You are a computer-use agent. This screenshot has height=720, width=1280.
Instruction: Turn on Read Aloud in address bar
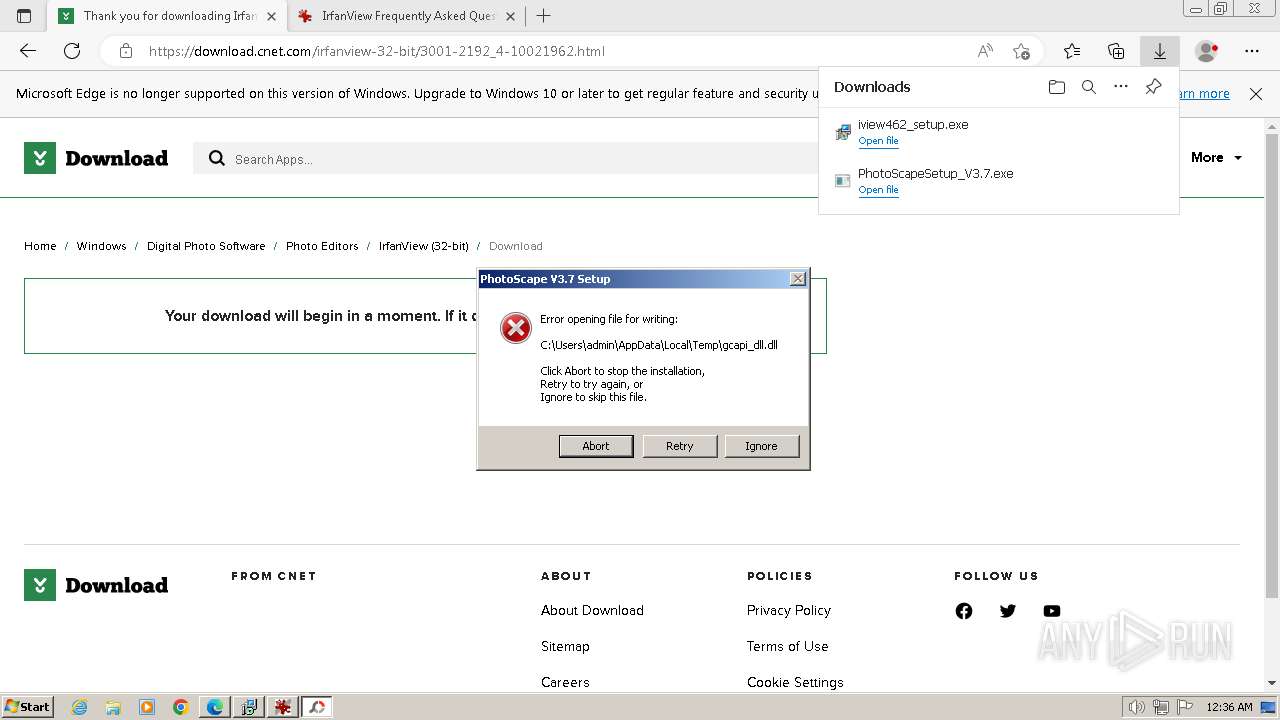(985, 51)
